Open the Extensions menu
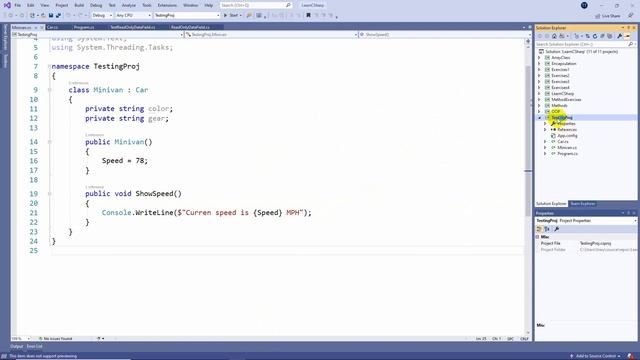Viewport: 640px width, 360px height. pos(167,5)
